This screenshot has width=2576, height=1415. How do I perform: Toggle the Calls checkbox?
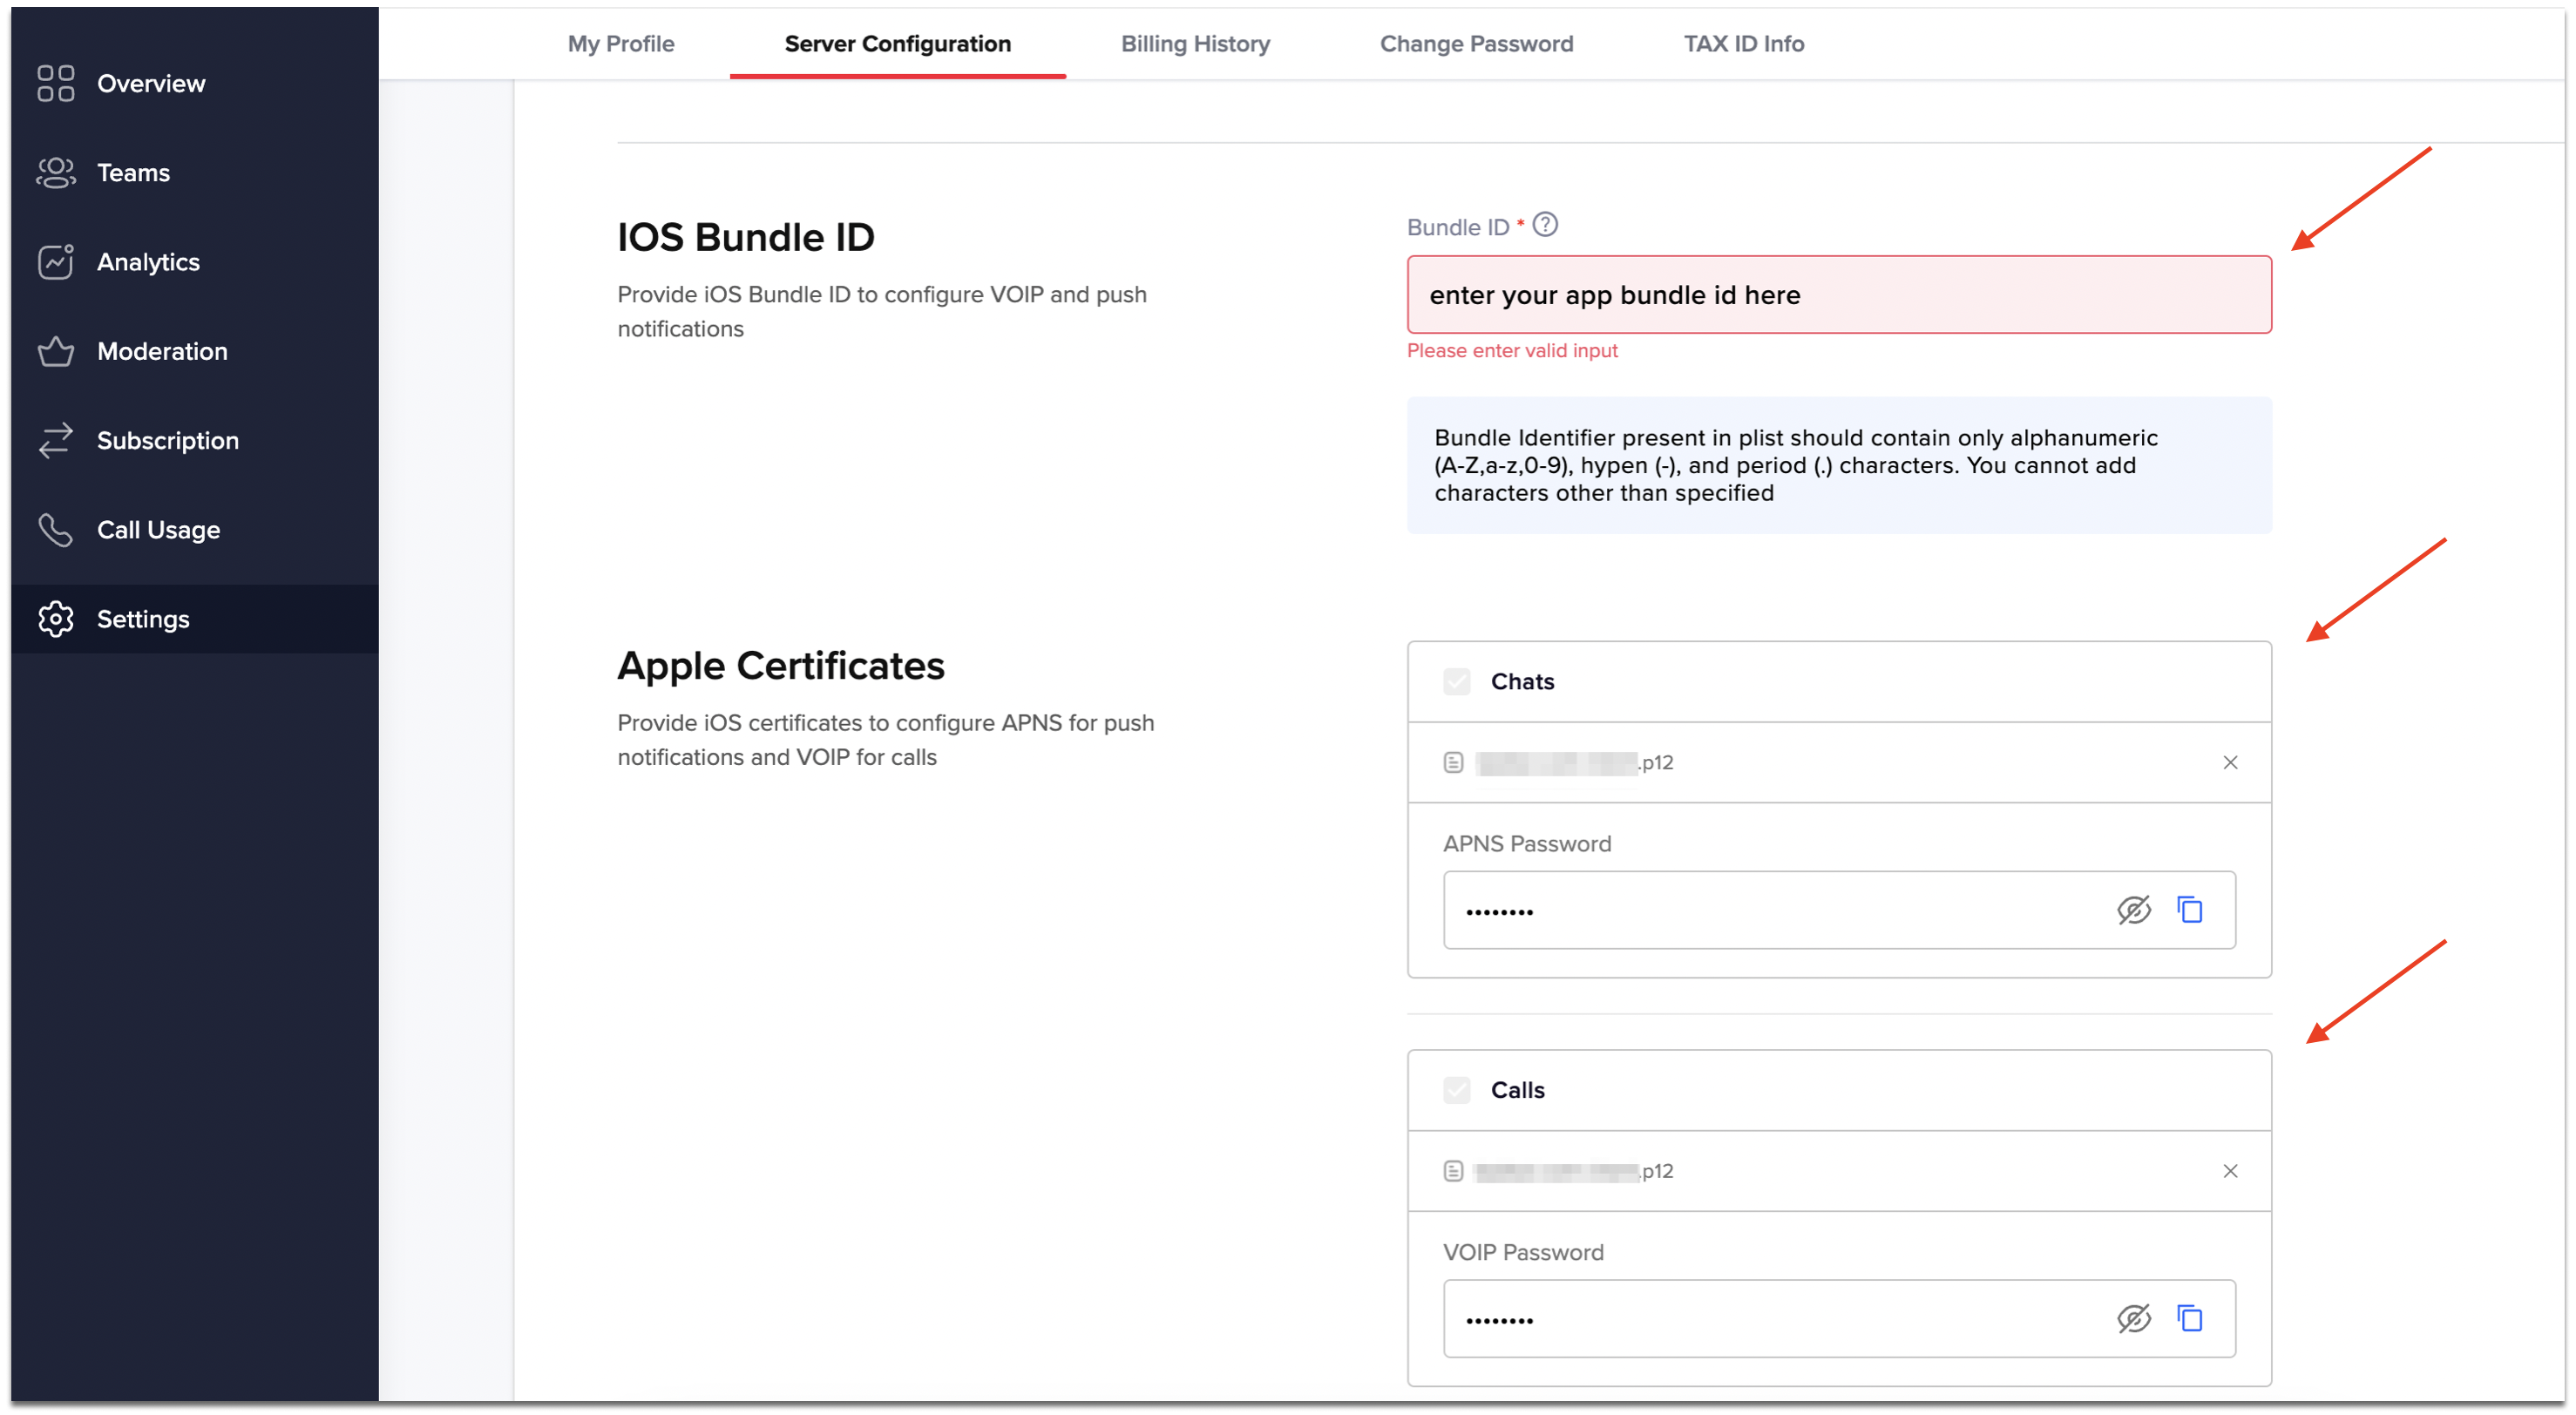(x=1457, y=1090)
